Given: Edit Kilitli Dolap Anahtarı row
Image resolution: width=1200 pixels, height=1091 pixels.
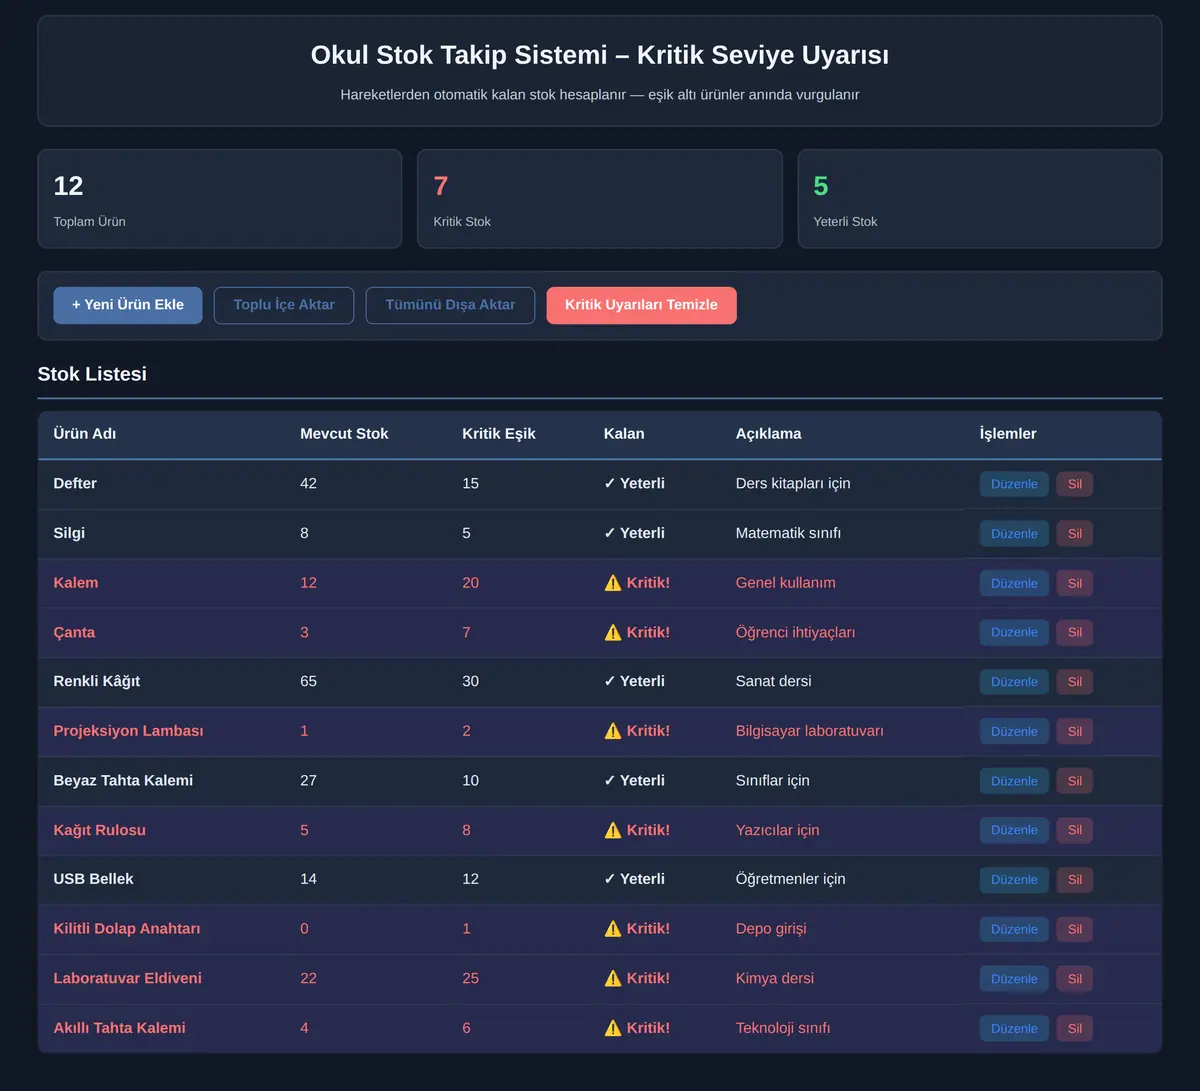Looking at the screenshot, I should 1014,929.
